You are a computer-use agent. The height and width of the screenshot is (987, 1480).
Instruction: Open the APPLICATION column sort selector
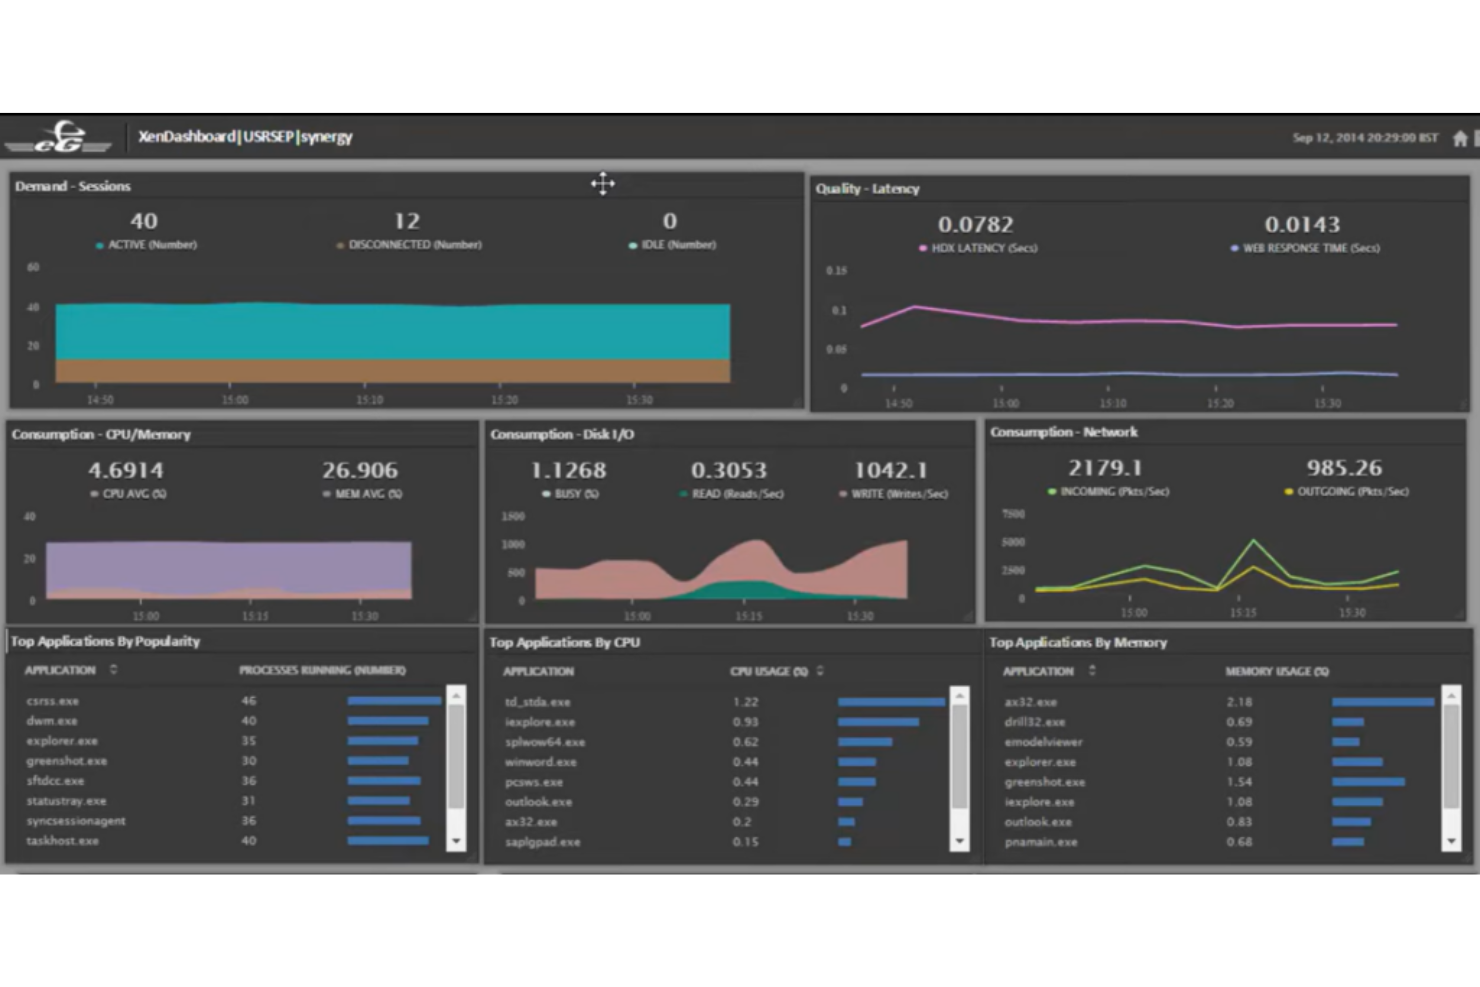112,670
